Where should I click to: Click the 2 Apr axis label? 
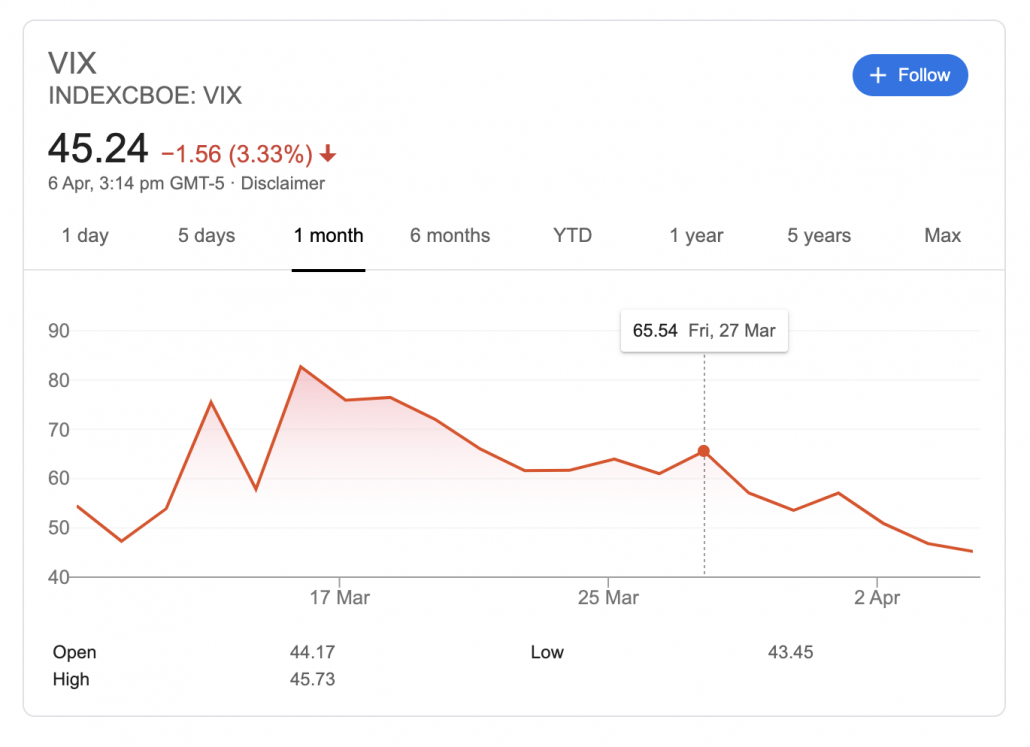(x=876, y=598)
